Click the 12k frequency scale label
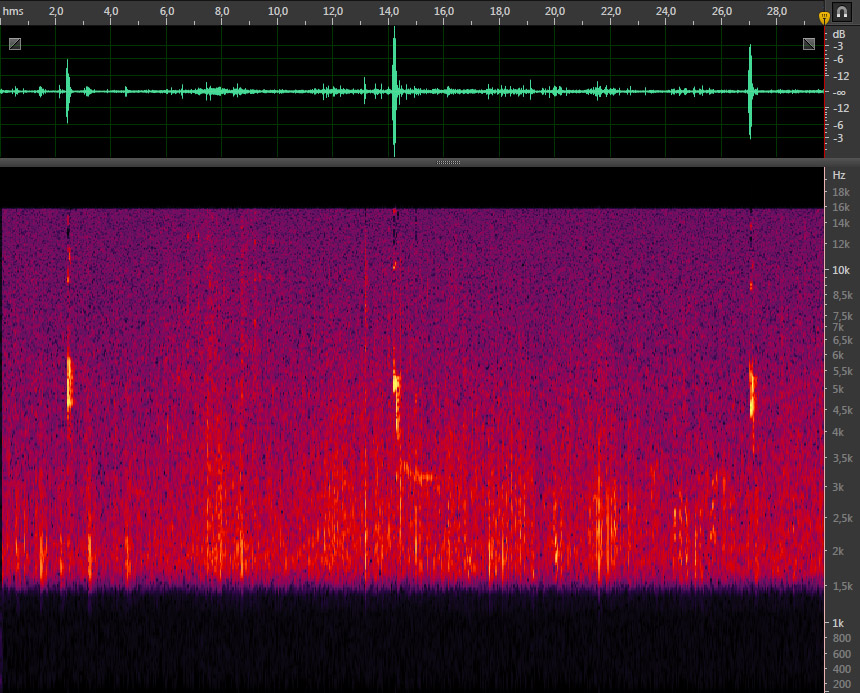 coord(841,244)
